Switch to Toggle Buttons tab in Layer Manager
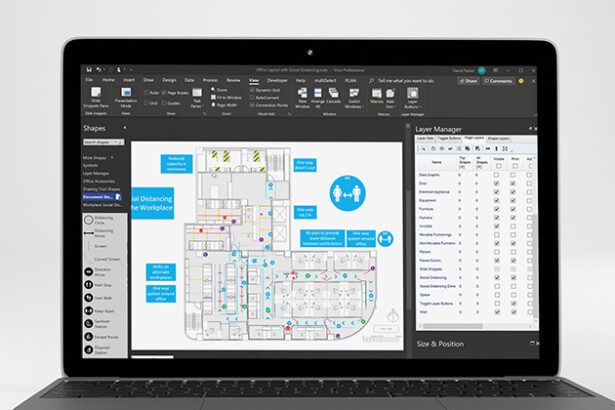Image resolution: width=615 pixels, height=410 pixels. tap(449, 138)
